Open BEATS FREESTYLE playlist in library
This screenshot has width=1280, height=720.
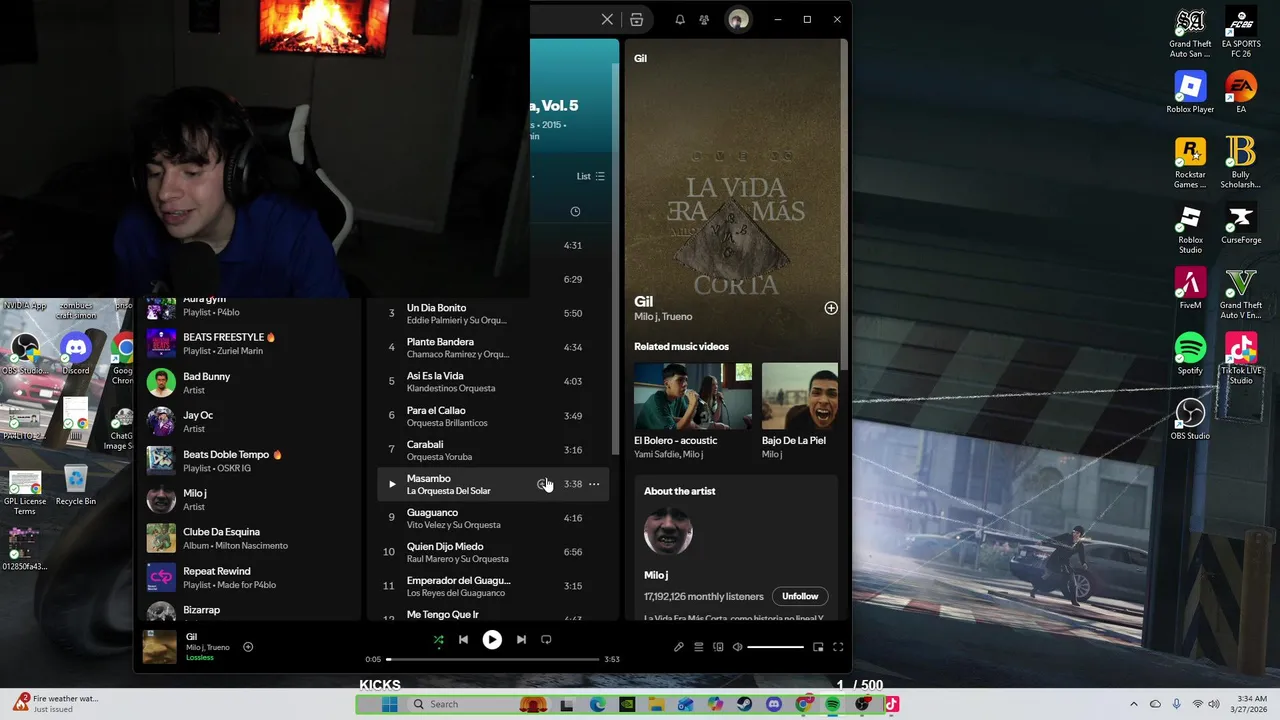coord(250,344)
